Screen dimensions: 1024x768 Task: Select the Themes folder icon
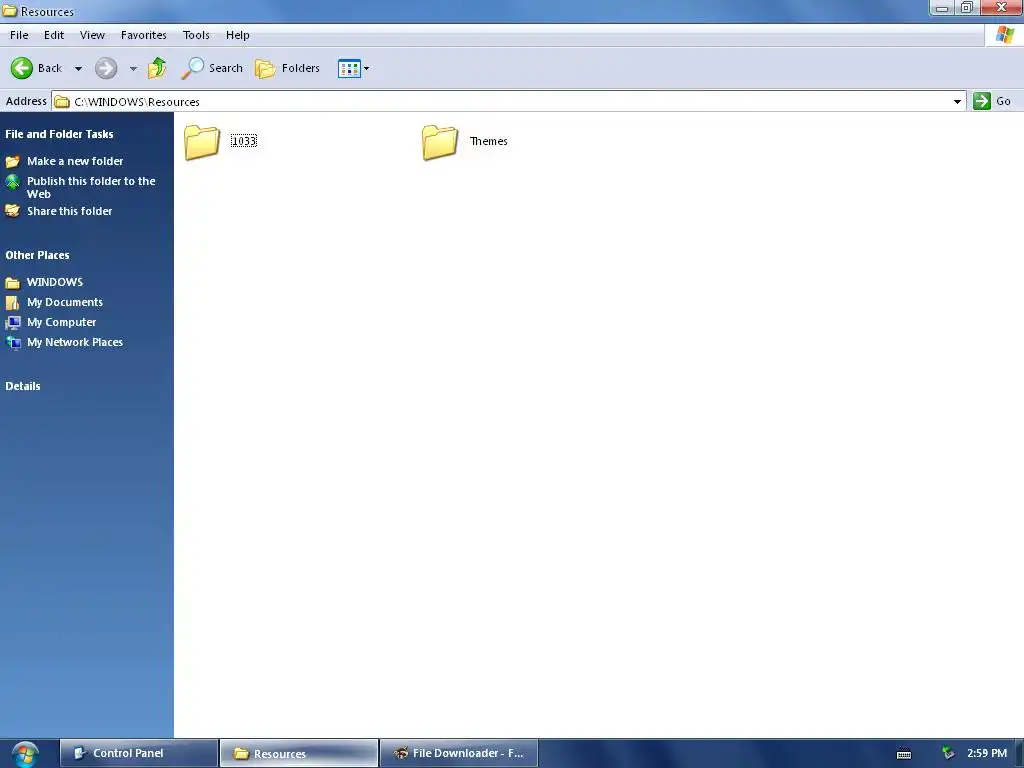coord(440,142)
